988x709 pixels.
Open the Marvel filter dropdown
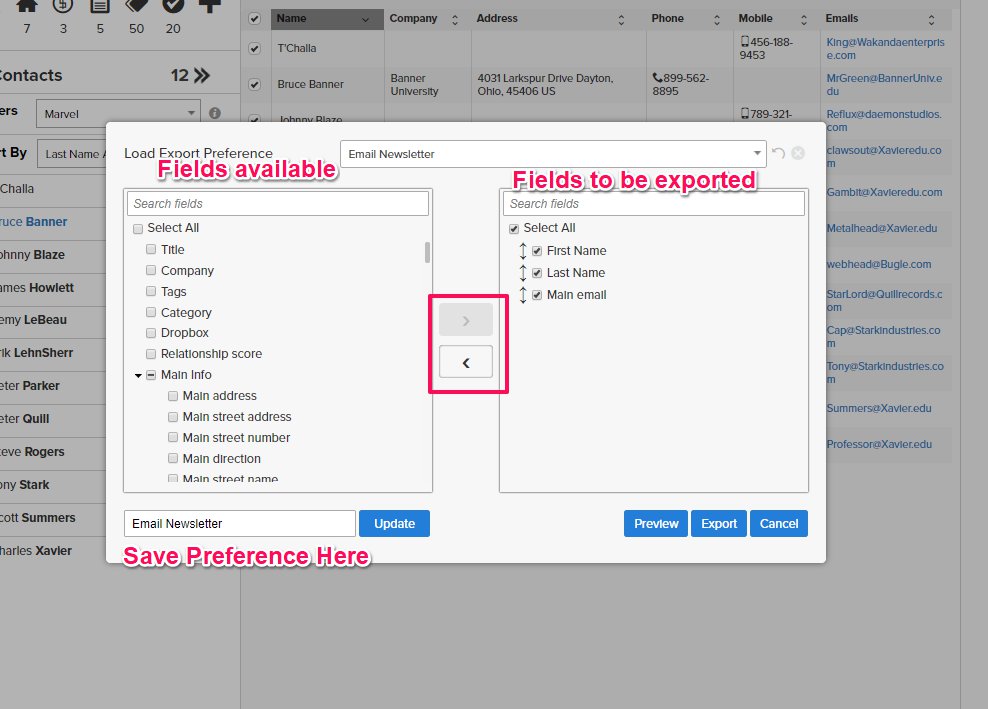tap(118, 114)
